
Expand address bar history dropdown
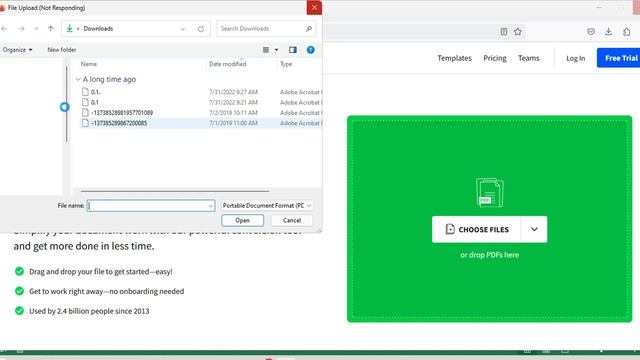coord(183,29)
